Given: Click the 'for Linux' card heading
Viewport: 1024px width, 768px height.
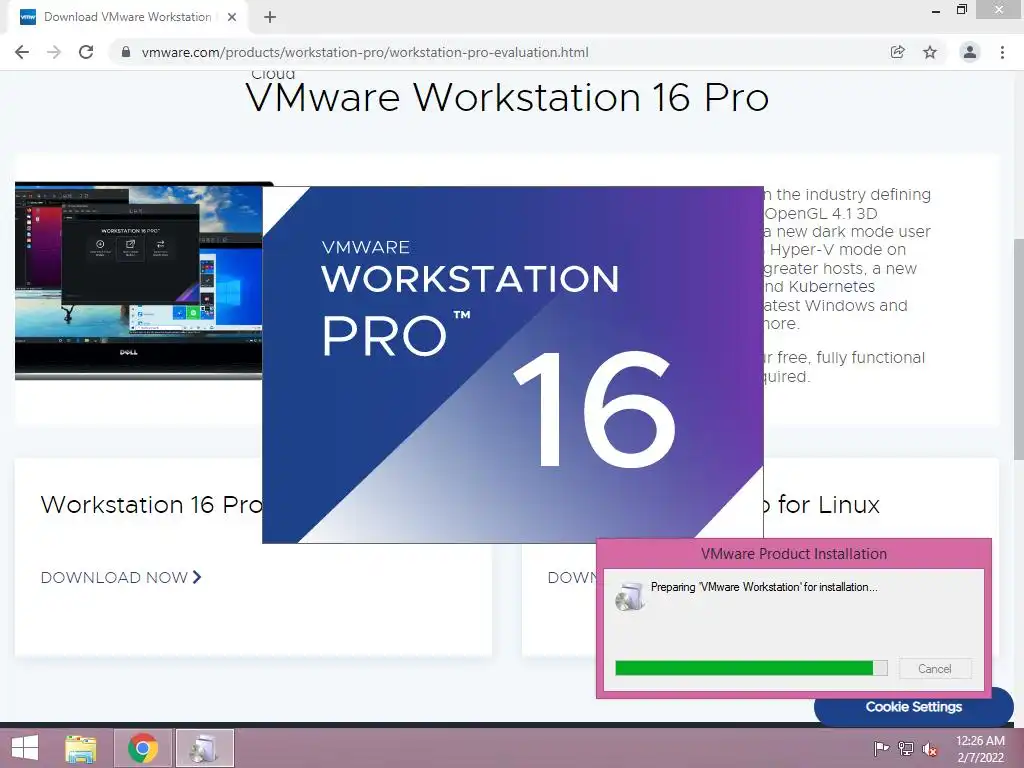Looking at the screenshot, I should [828, 504].
